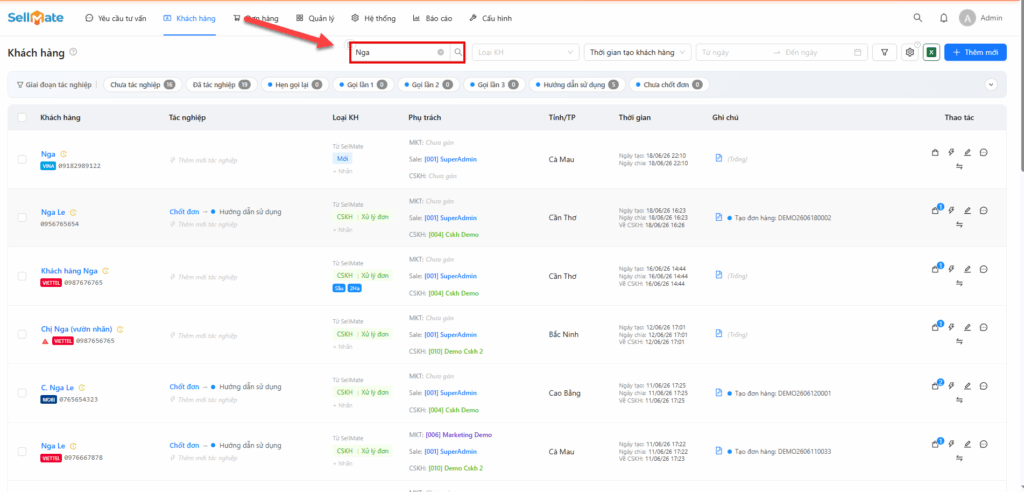Open the Thời gian tạo khách hàng dropdown

pos(638,52)
